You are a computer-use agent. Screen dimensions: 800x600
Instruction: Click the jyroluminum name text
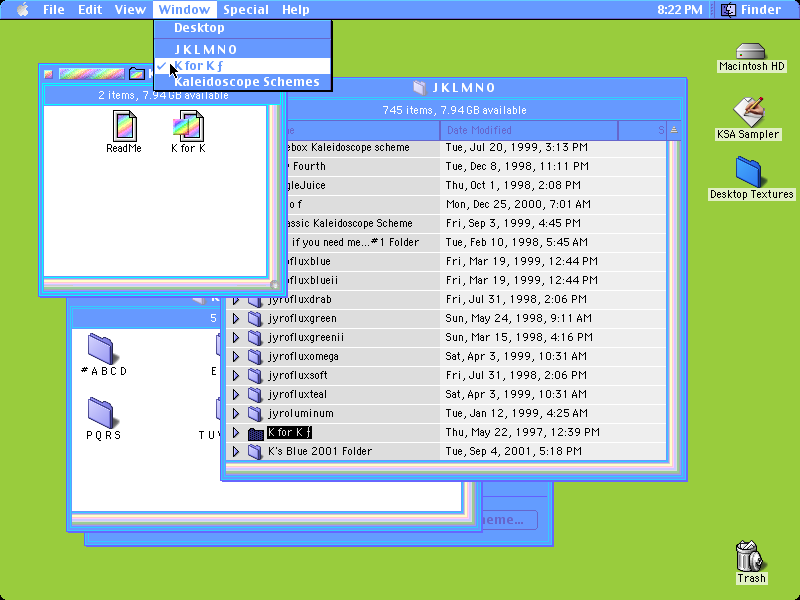pos(301,413)
